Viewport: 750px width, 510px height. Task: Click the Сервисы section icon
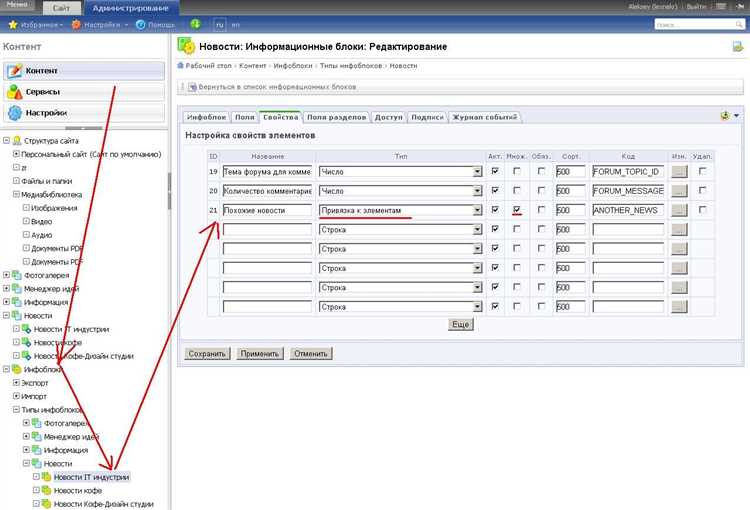[x=15, y=92]
